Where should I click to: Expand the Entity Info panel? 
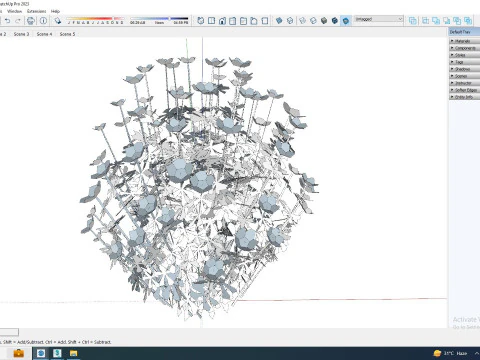(x=465, y=97)
